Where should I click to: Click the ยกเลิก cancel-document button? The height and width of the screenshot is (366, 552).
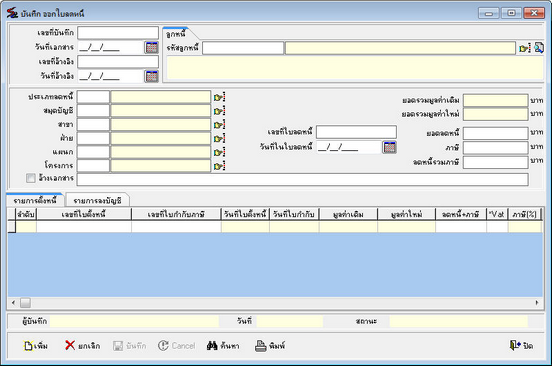(x=83, y=346)
